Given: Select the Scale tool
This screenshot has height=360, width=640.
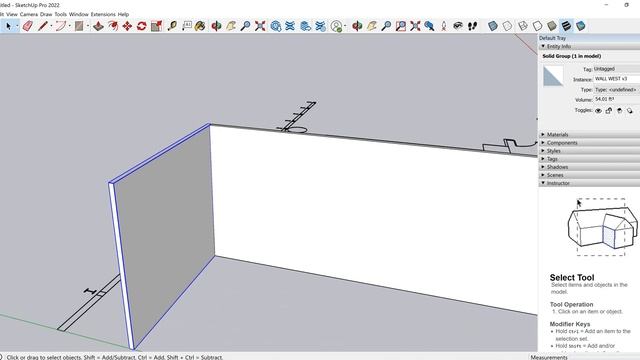Looking at the screenshot, I should 156,26.
